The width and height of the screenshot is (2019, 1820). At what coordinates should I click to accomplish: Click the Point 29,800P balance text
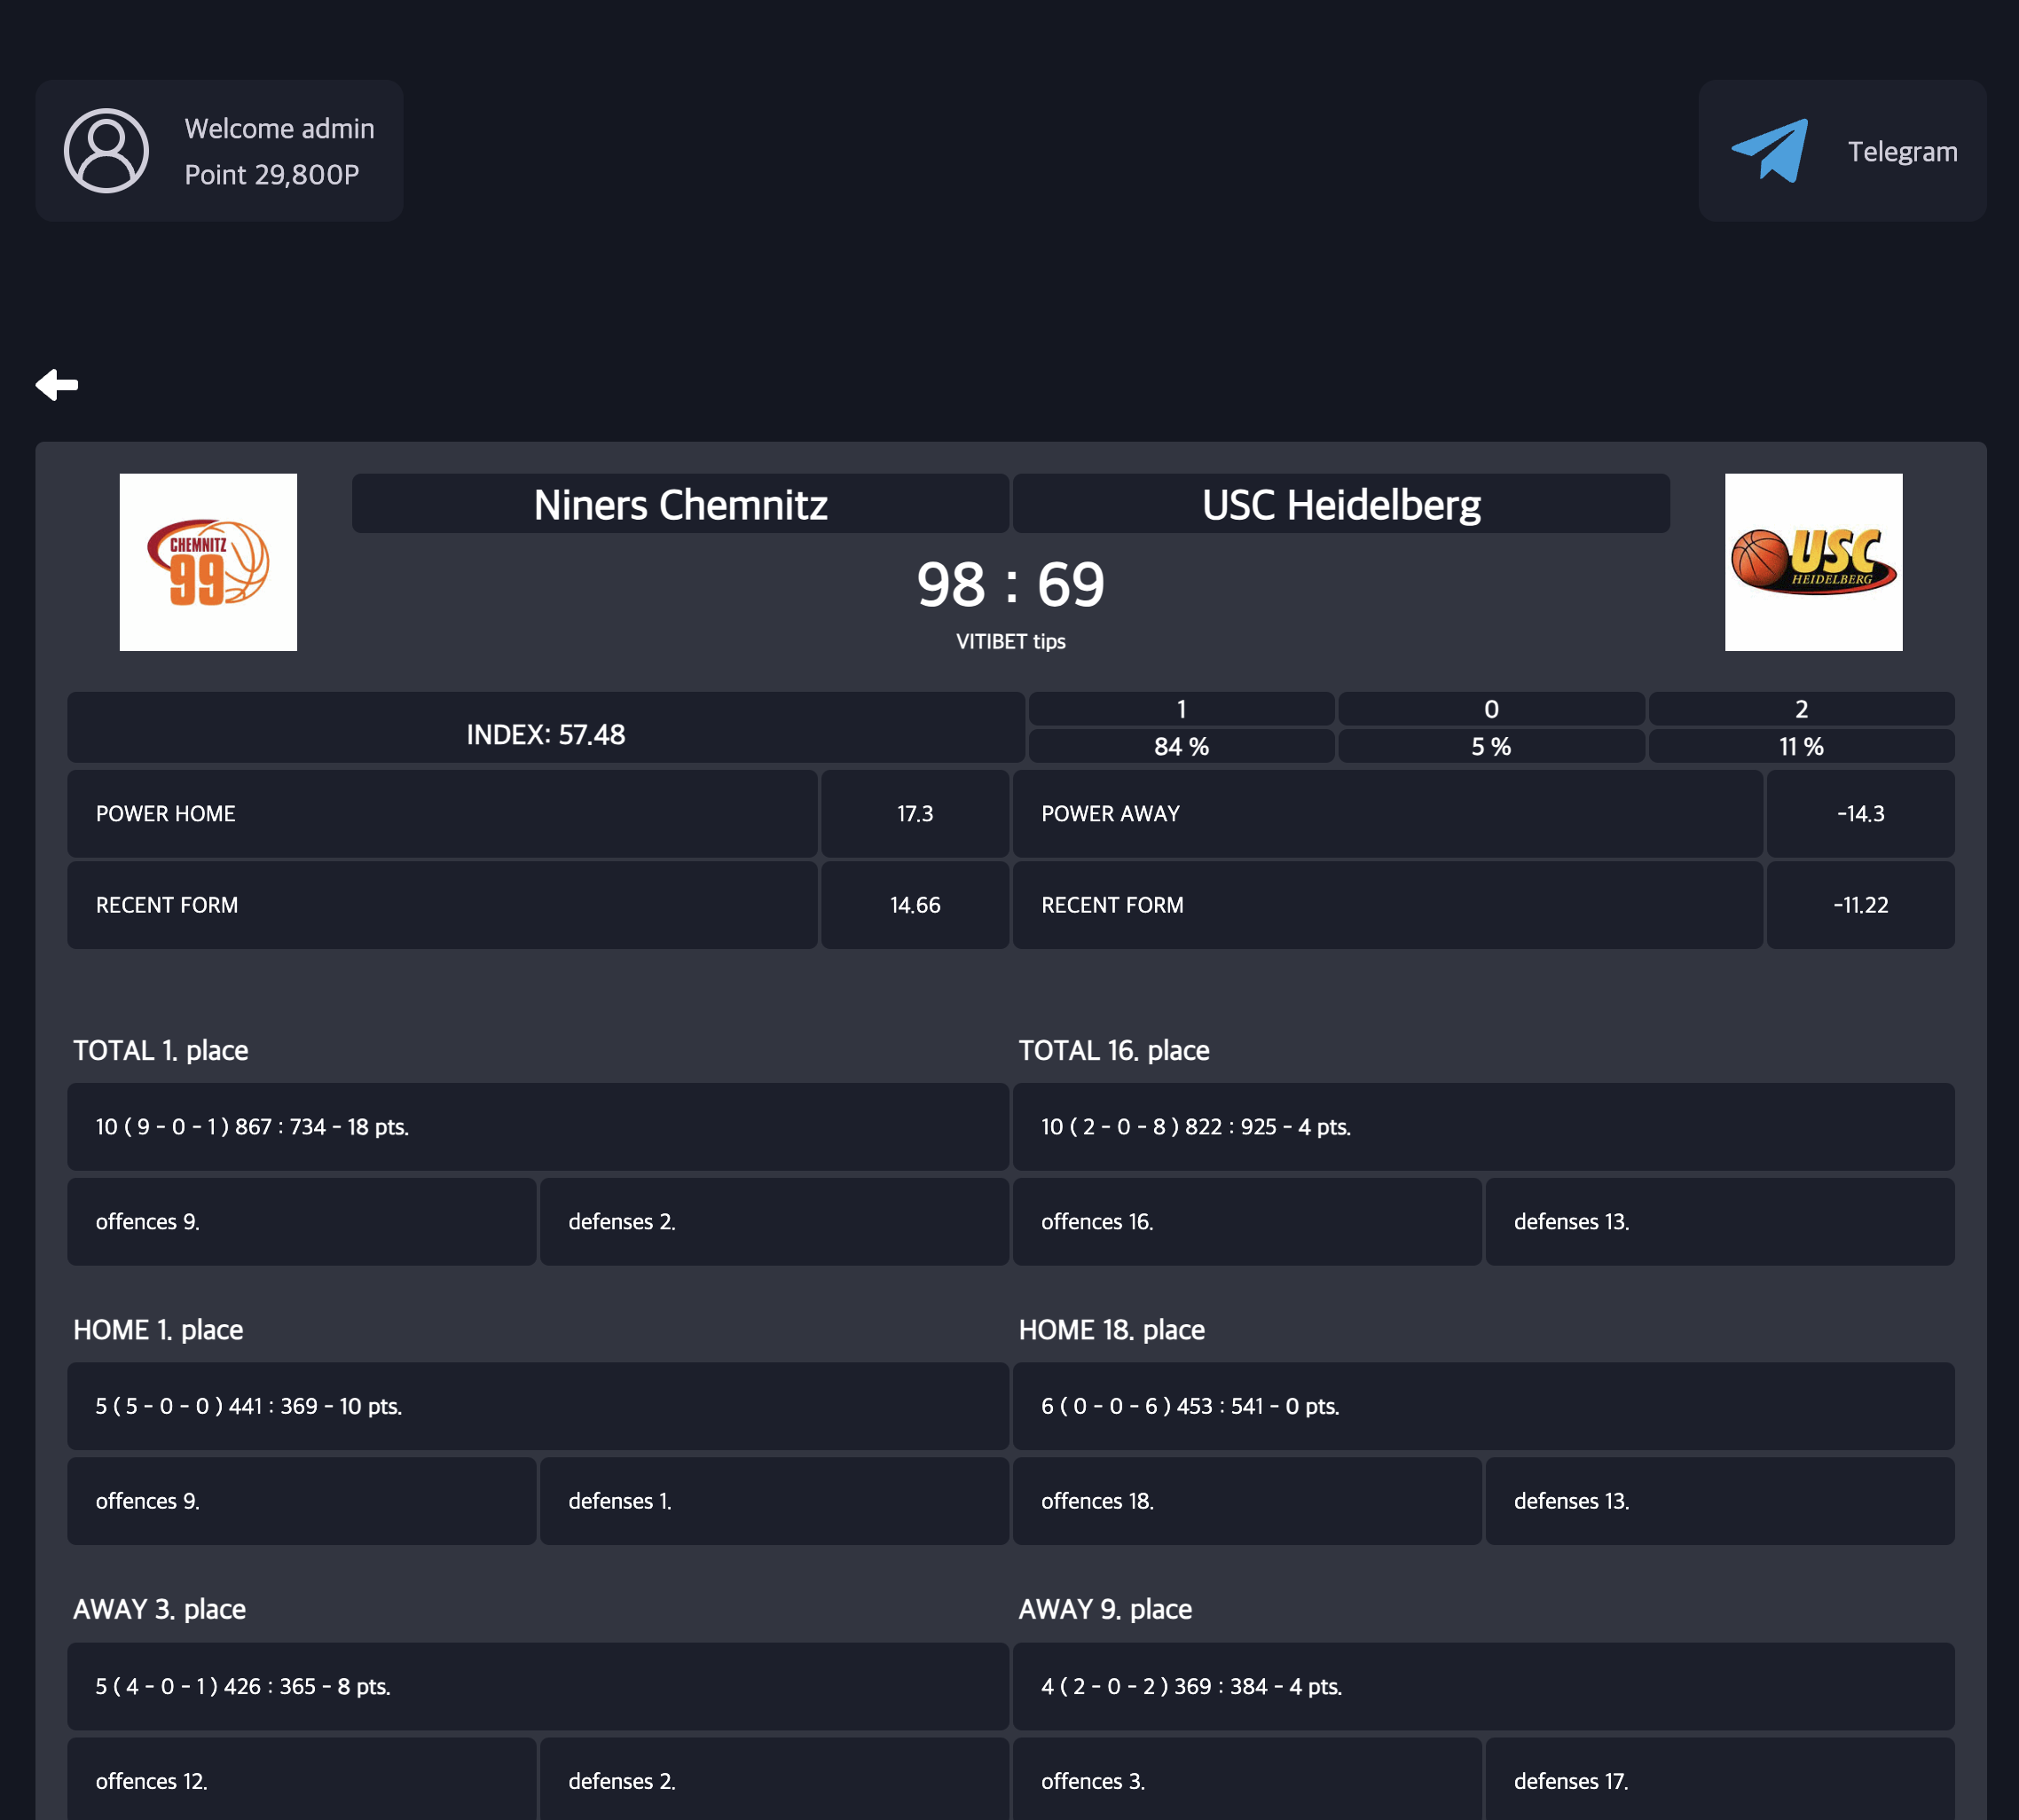[x=271, y=175]
